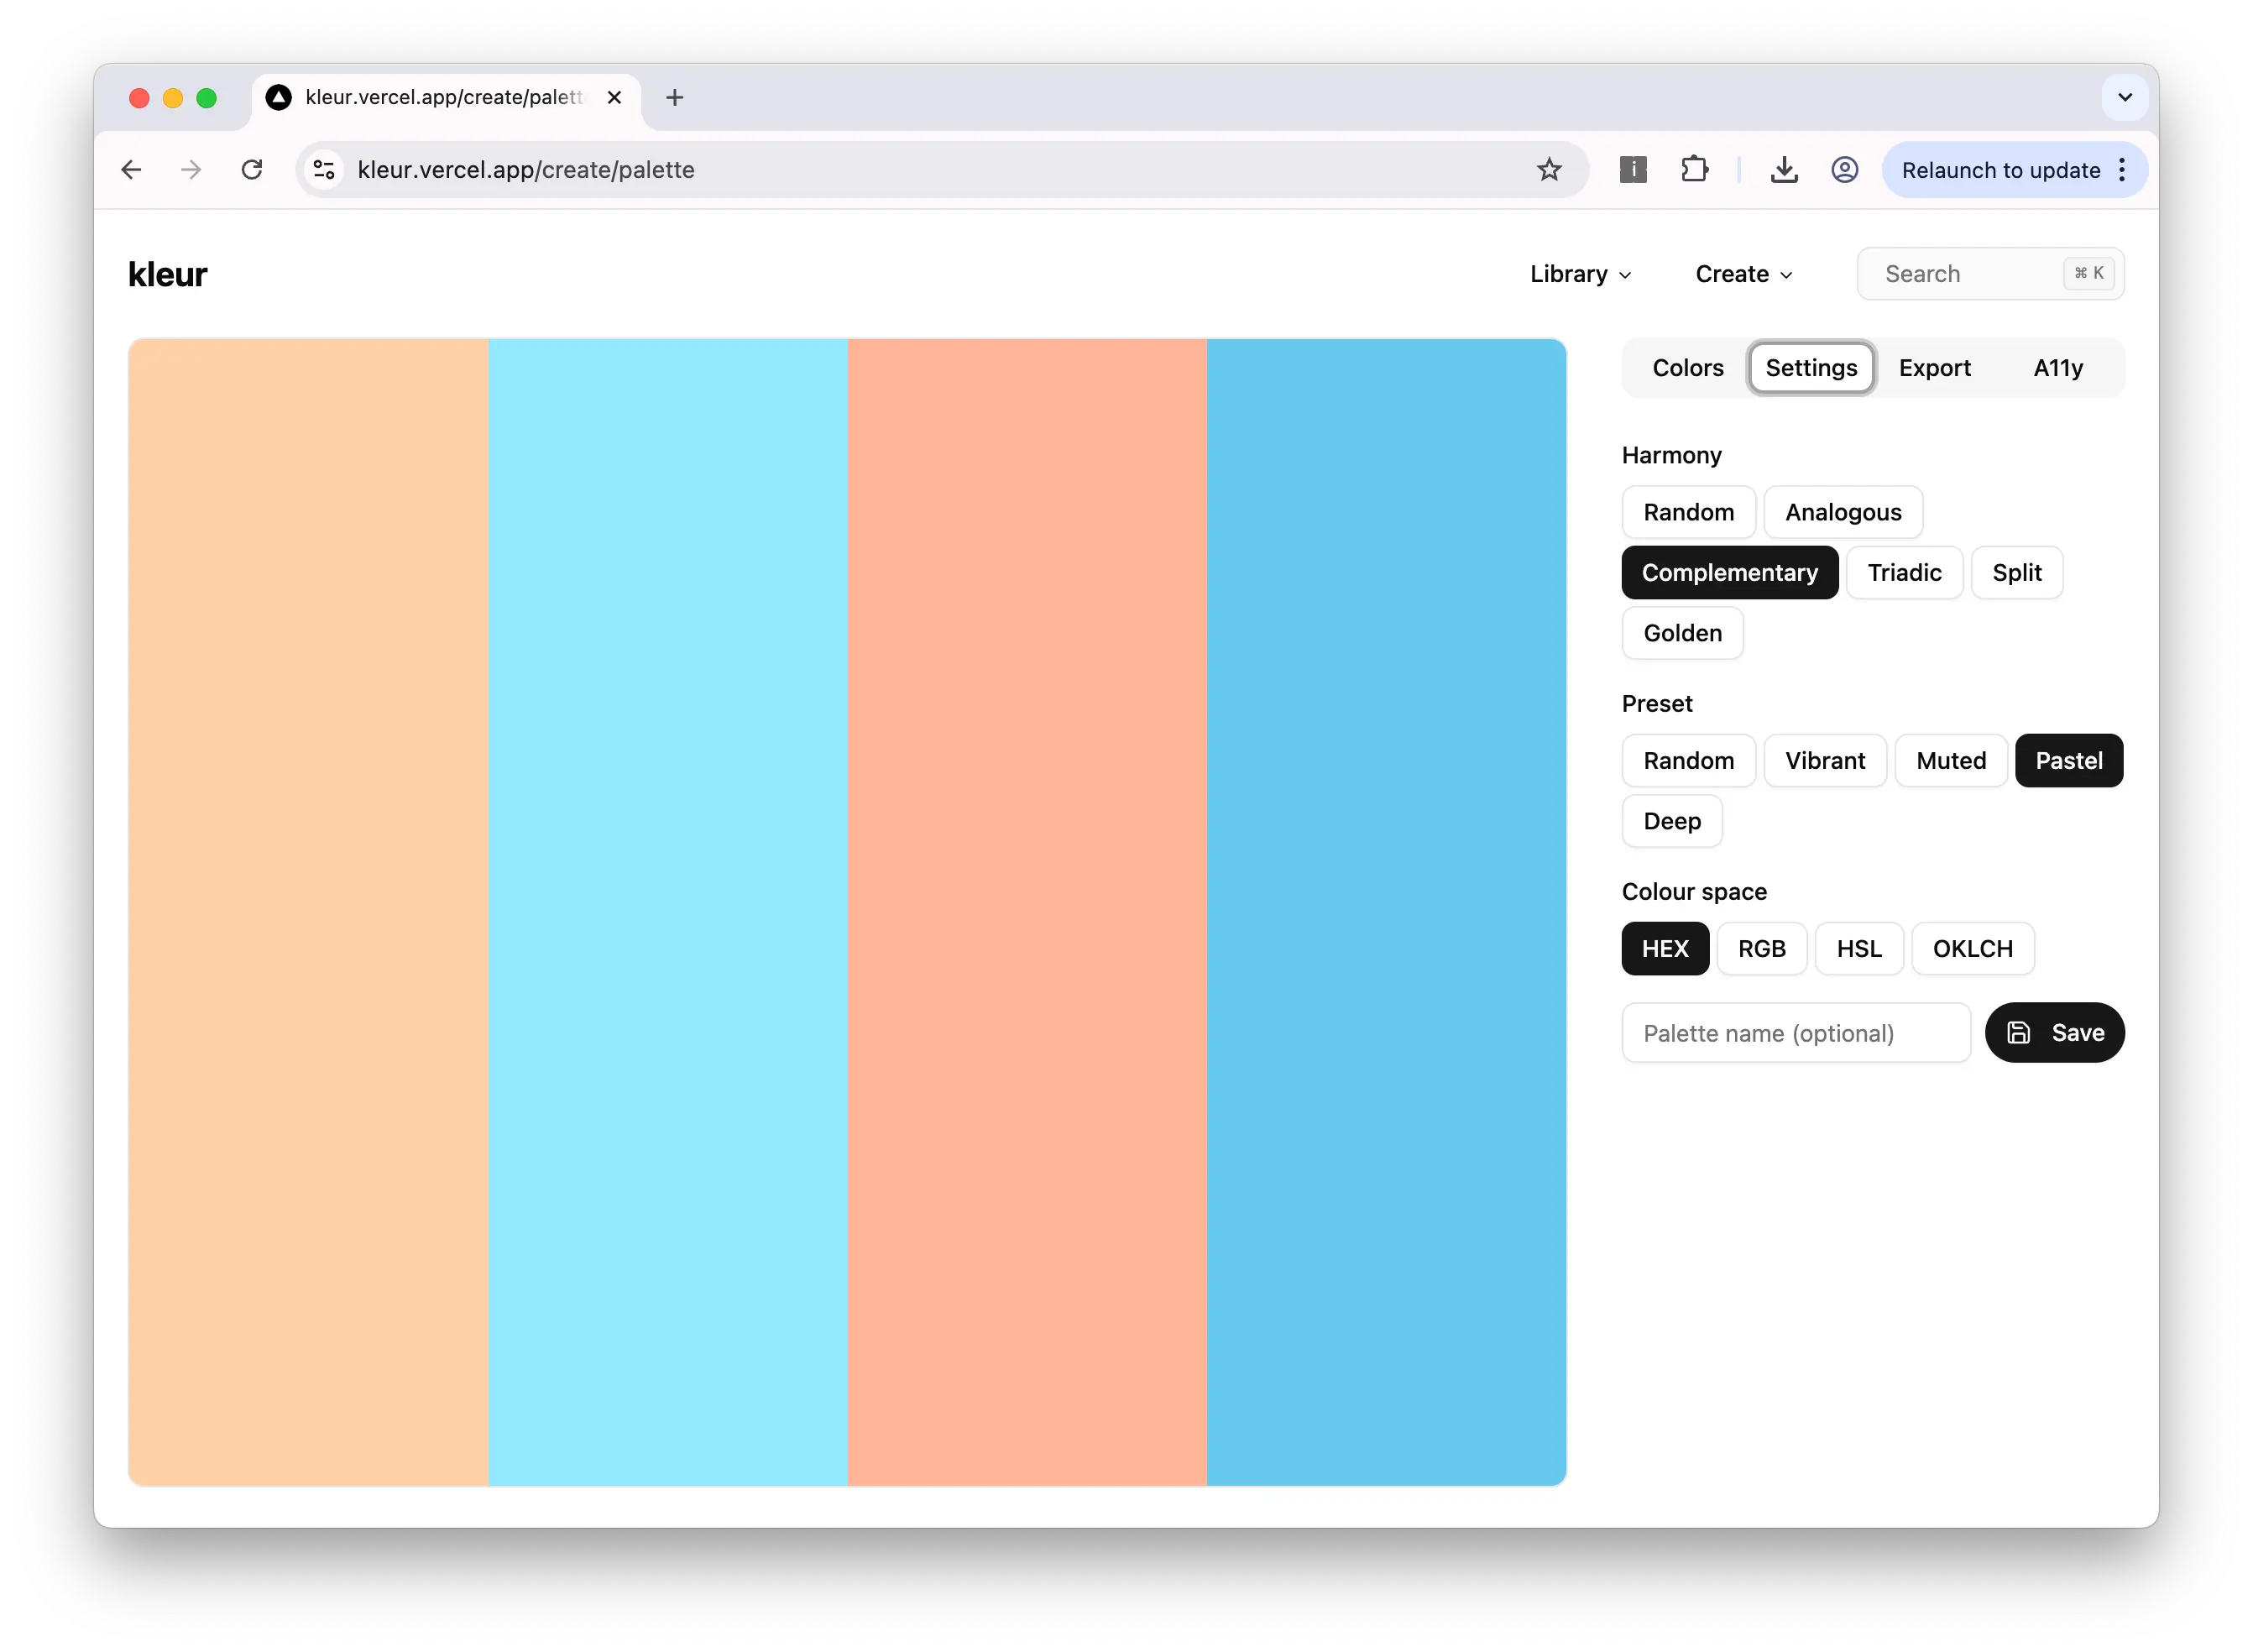Switch the preset to Muted
Viewport: 2253px width, 1652px height.
tap(1950, 760)
